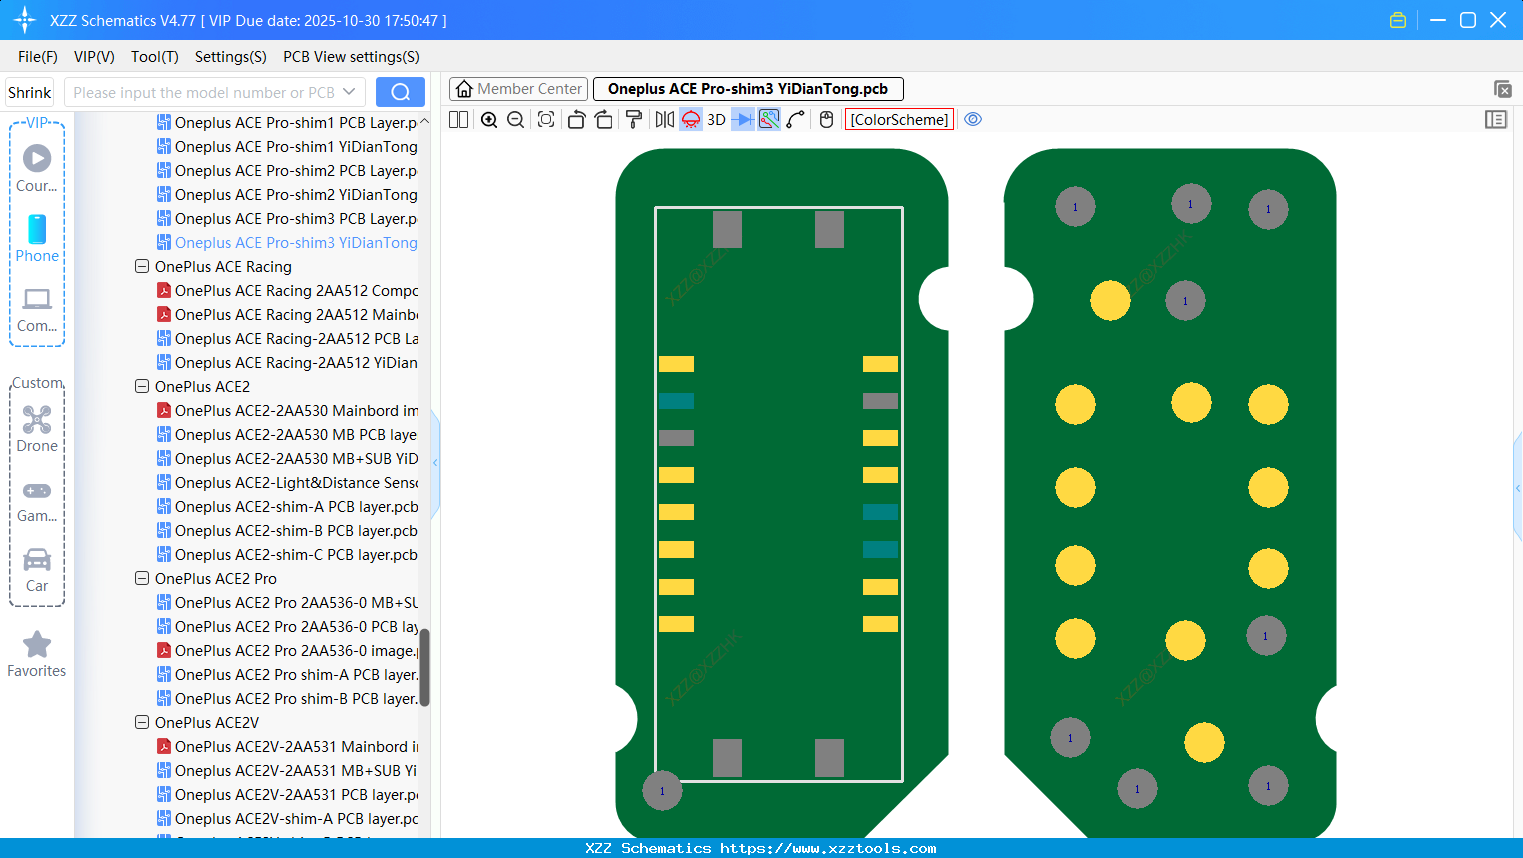Open Oneplus ACE2V-shim-A PCB layer file
The image size is (1523, 858).
[x=287, y=819]
